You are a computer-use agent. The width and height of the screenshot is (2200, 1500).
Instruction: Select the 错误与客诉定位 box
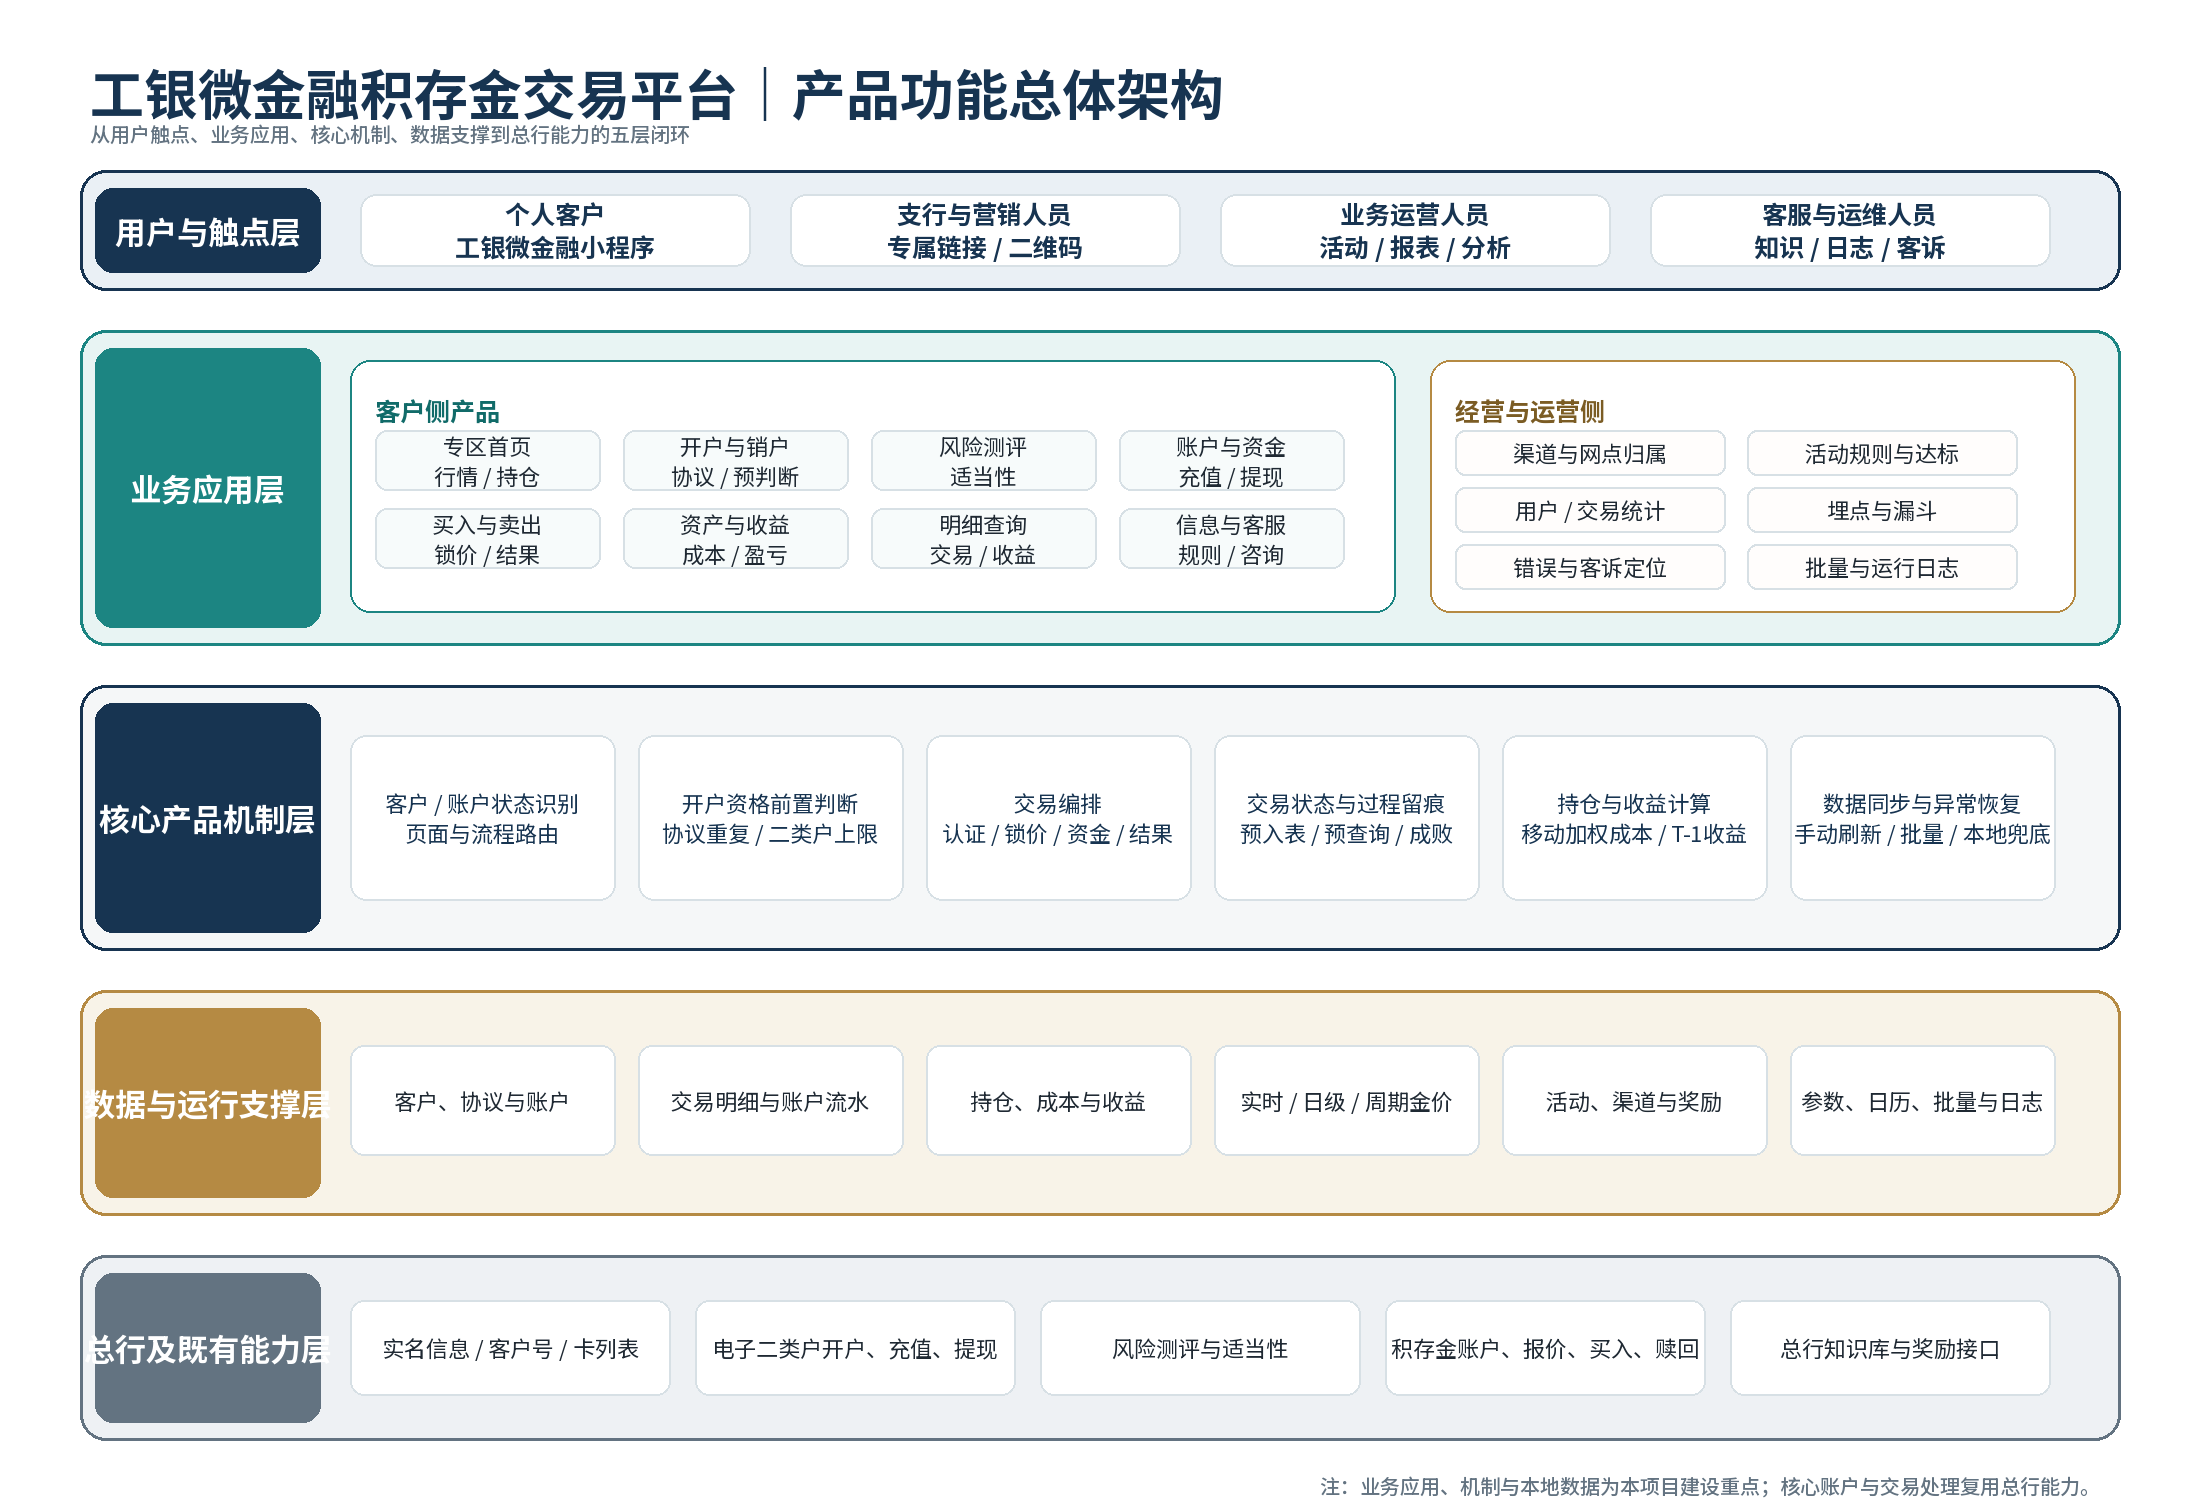tap(1590, 567)
